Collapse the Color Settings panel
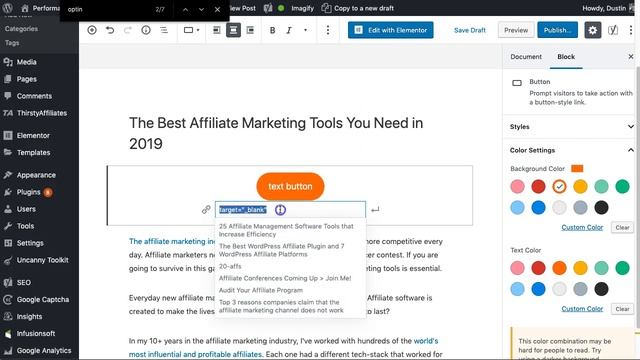This screenshot has width=640, height=360. pyautogui.click(x=571, y=150)
